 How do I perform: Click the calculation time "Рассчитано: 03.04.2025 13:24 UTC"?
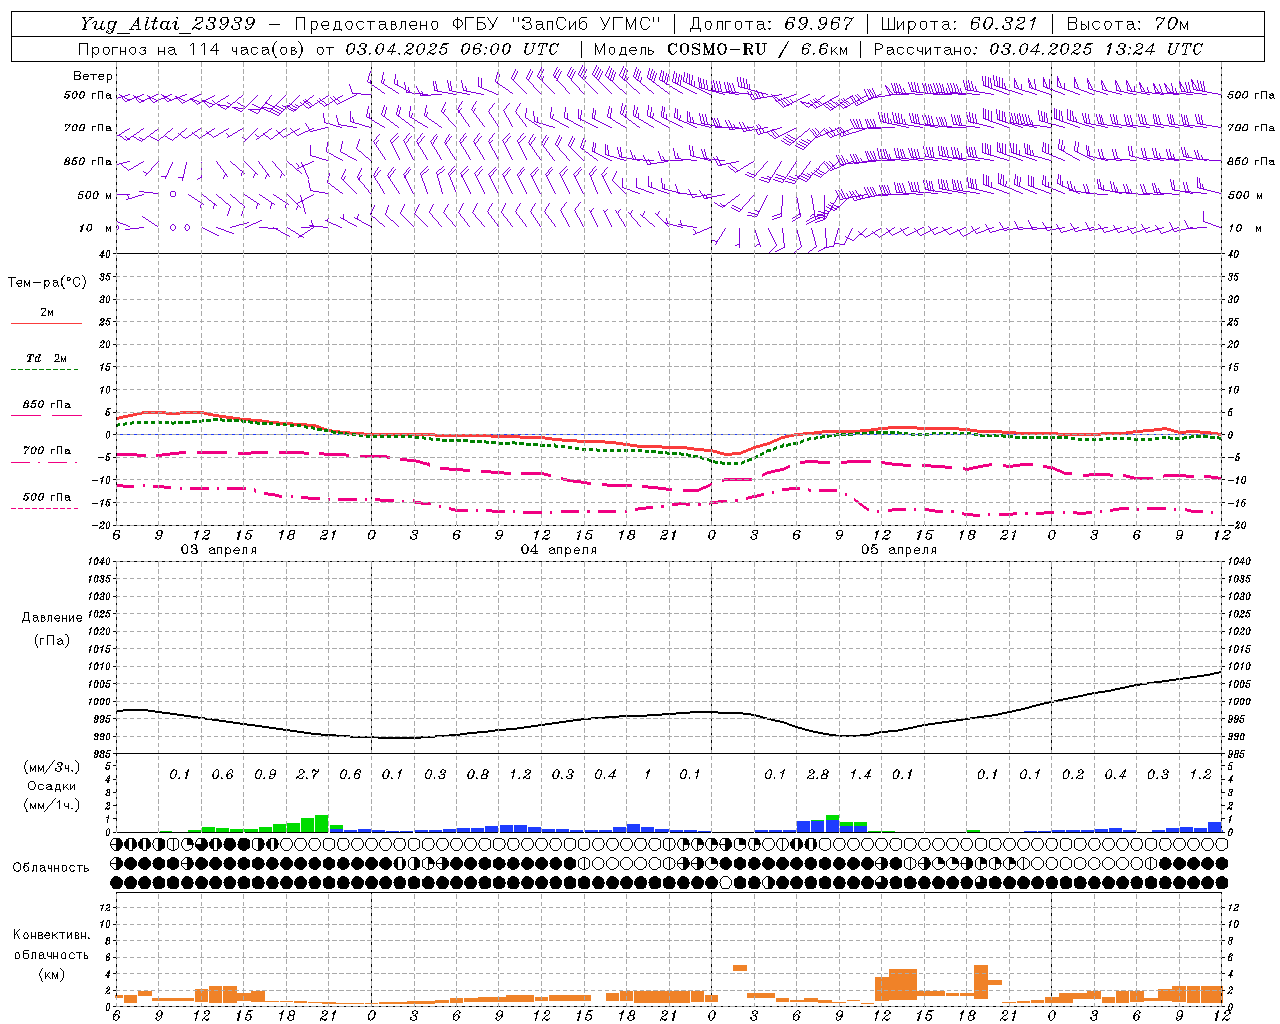[x=1038, y=49]
